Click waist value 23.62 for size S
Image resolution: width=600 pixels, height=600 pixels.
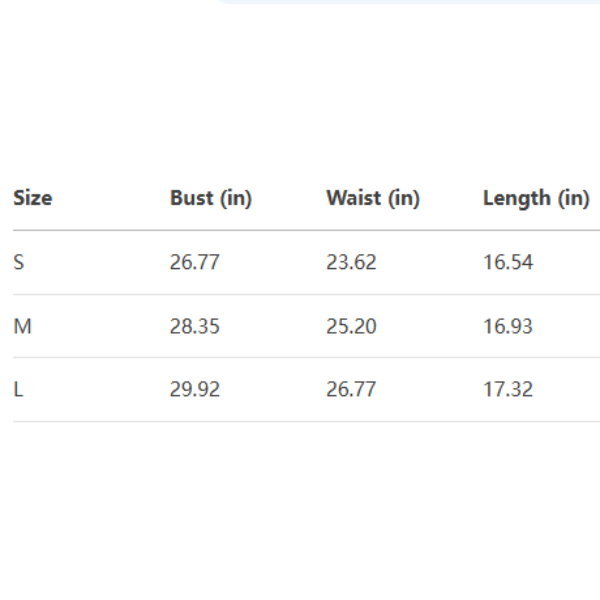351,263
